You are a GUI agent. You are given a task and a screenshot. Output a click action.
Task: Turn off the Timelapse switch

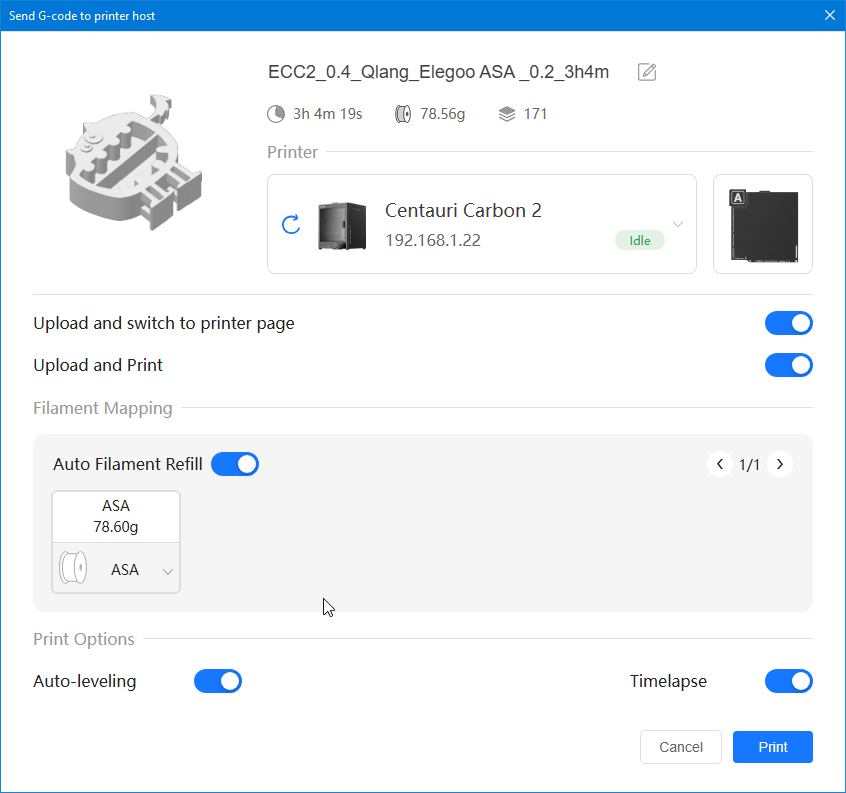coord(788,681)
